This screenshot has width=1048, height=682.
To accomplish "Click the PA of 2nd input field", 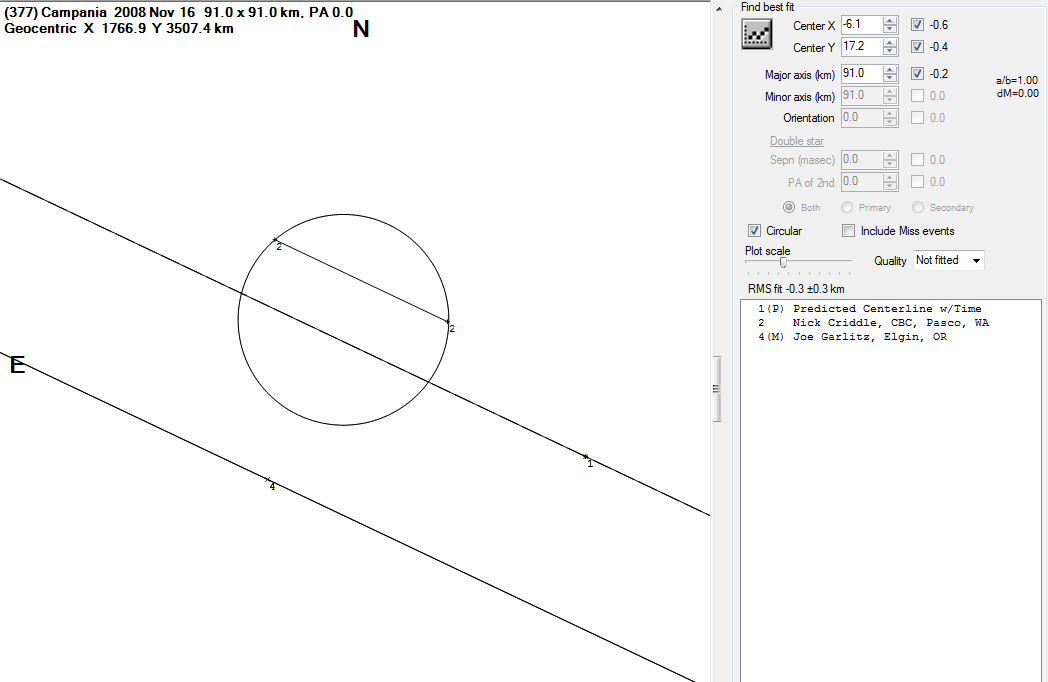I will [x=862, y=182].
